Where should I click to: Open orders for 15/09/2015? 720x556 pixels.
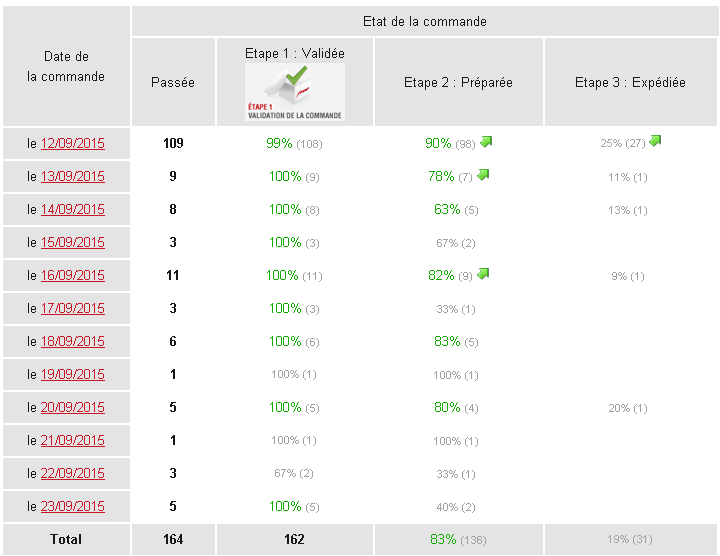72,243
